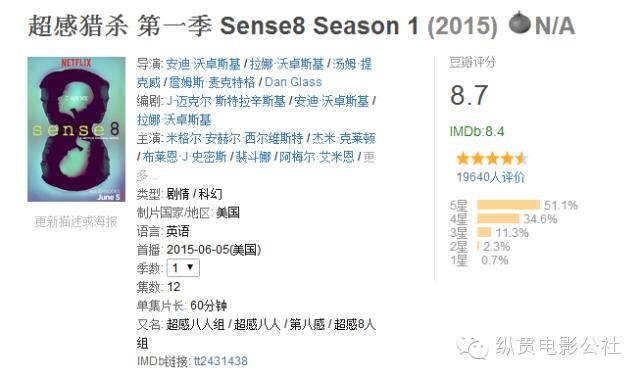Open director link Dan Glass

(293, 82)
